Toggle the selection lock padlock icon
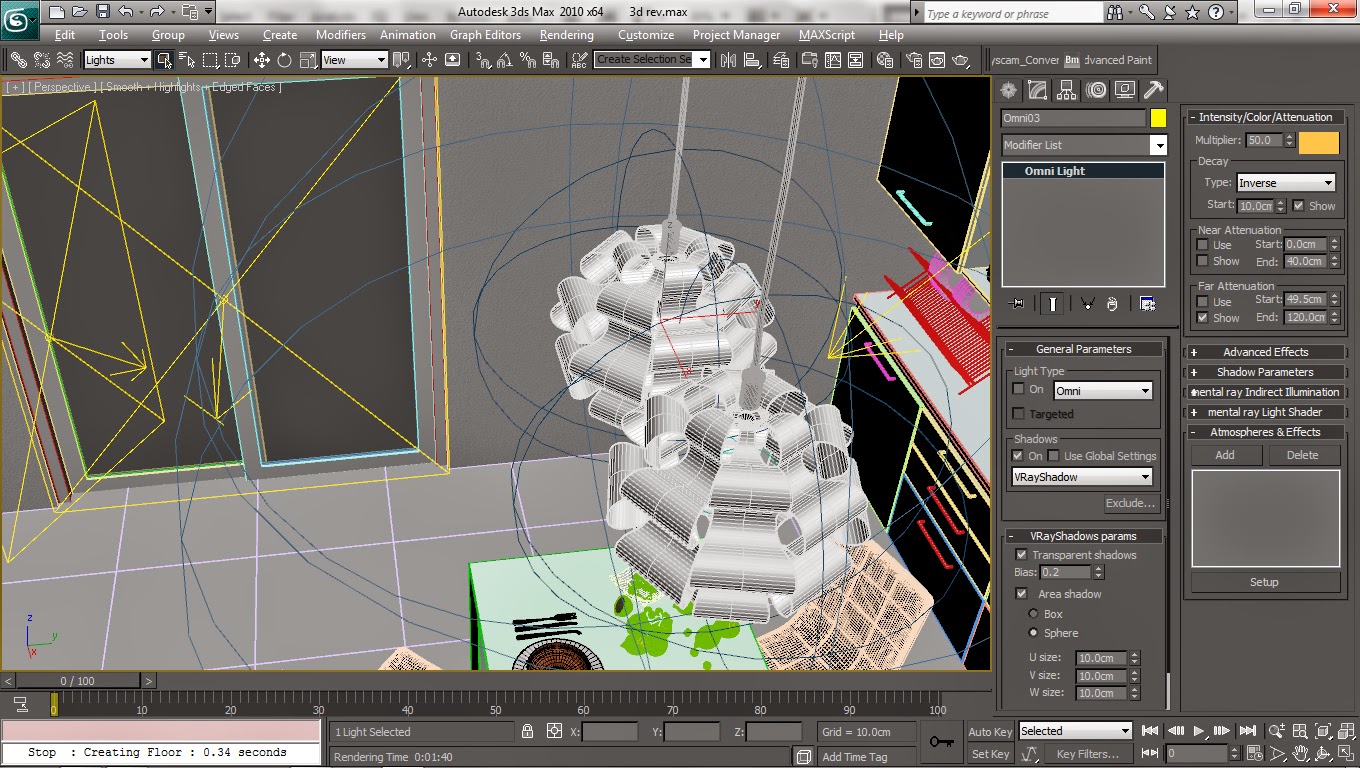Image resolution: width=1360 pixels, height=768 pixels. 528,732
